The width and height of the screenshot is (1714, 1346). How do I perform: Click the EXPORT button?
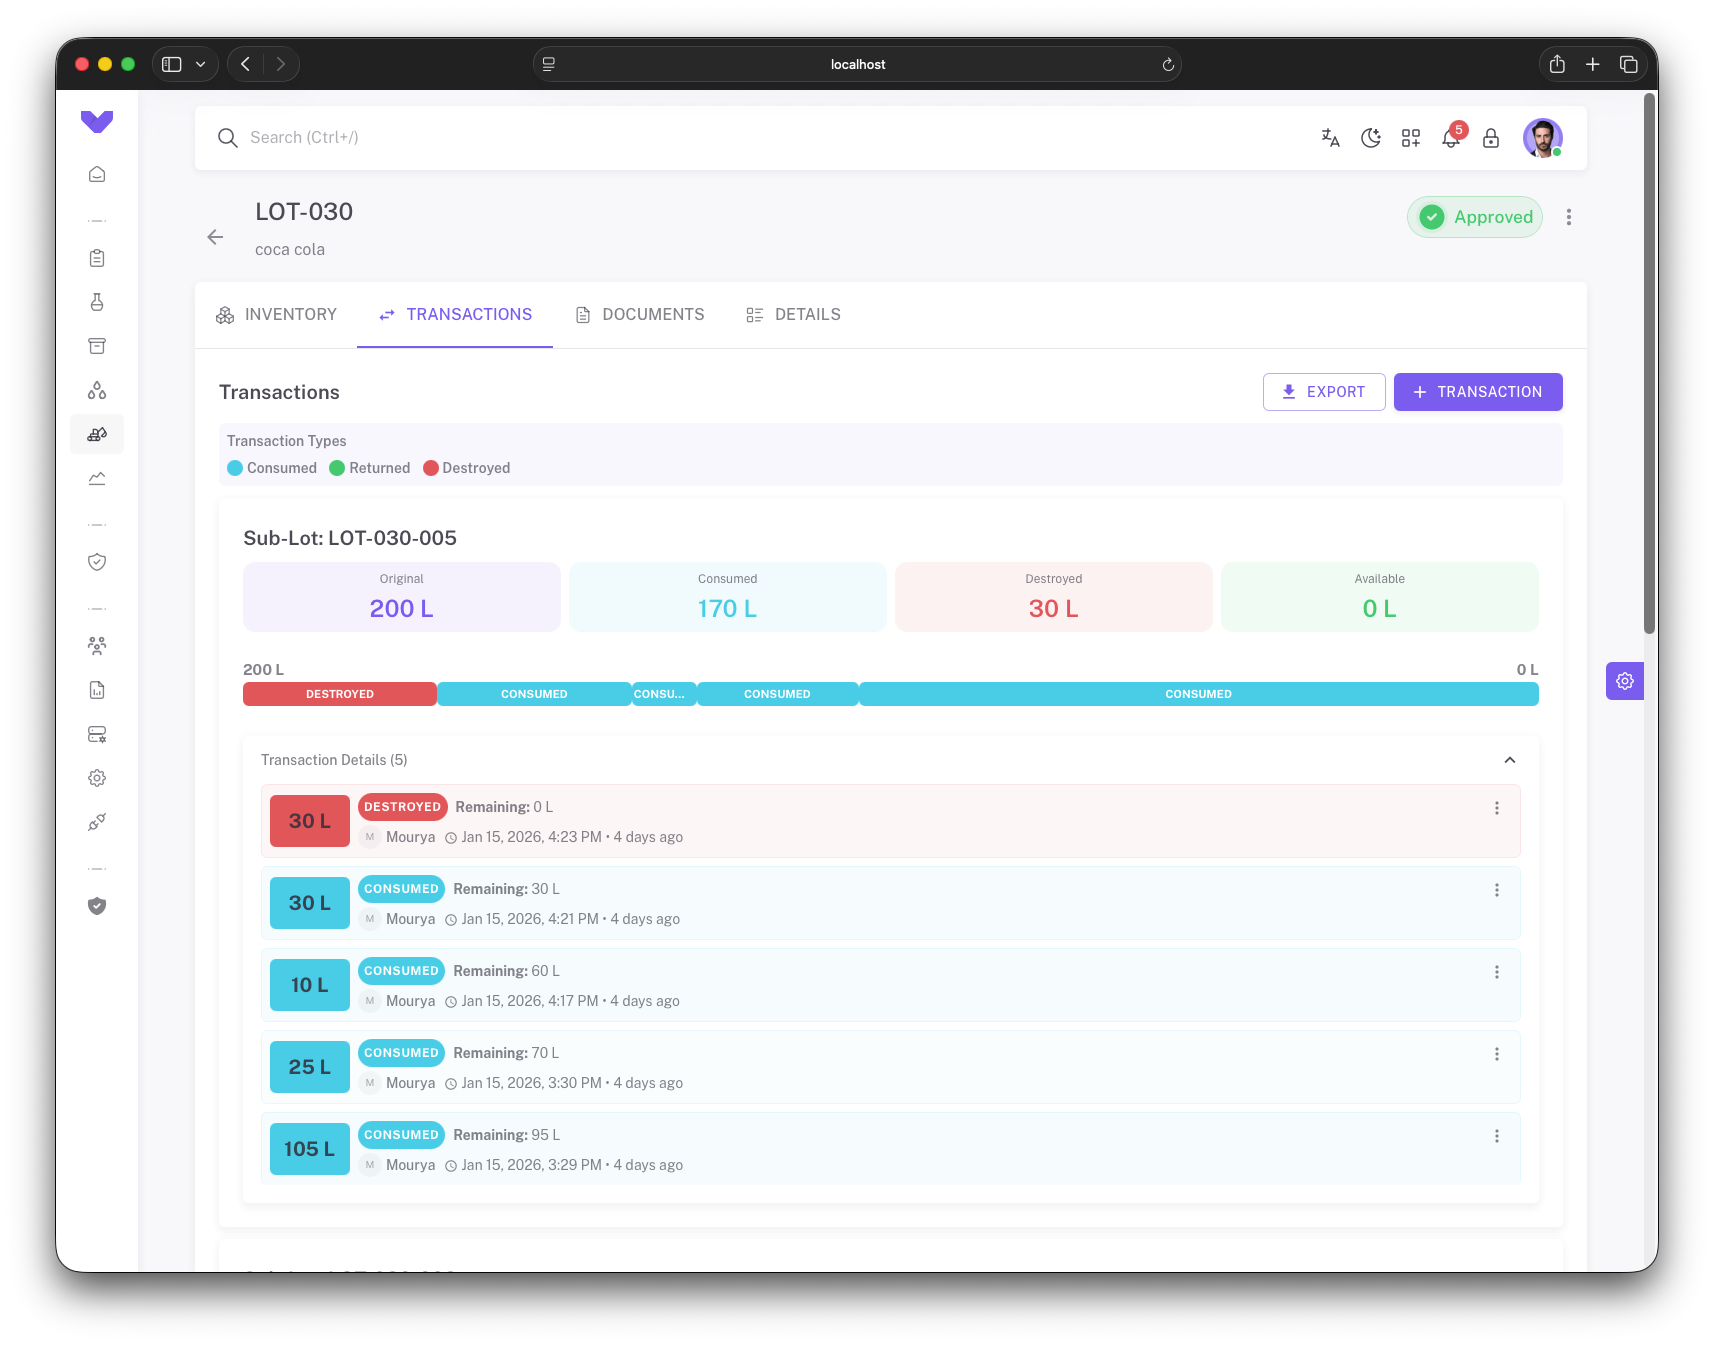(x=1323, y=391)
